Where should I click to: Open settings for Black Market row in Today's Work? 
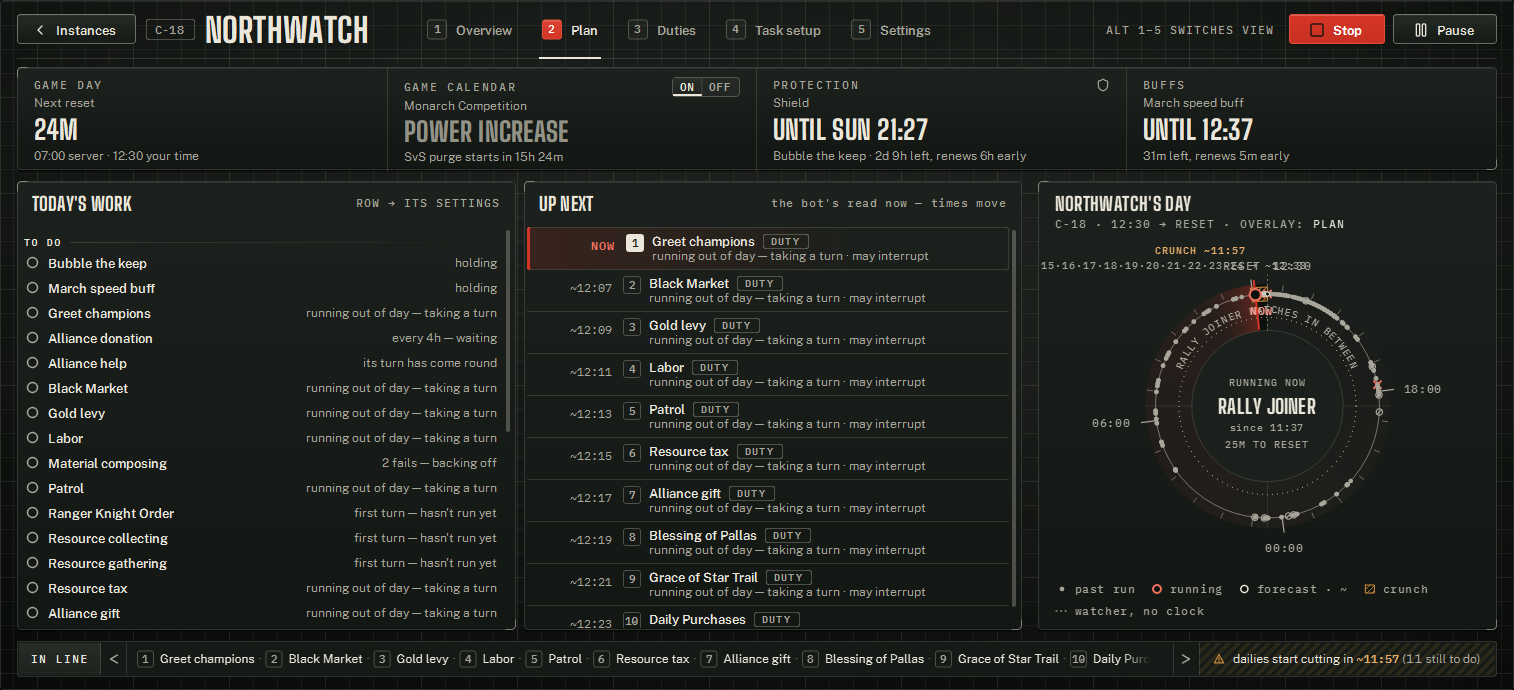pos(263,388)
